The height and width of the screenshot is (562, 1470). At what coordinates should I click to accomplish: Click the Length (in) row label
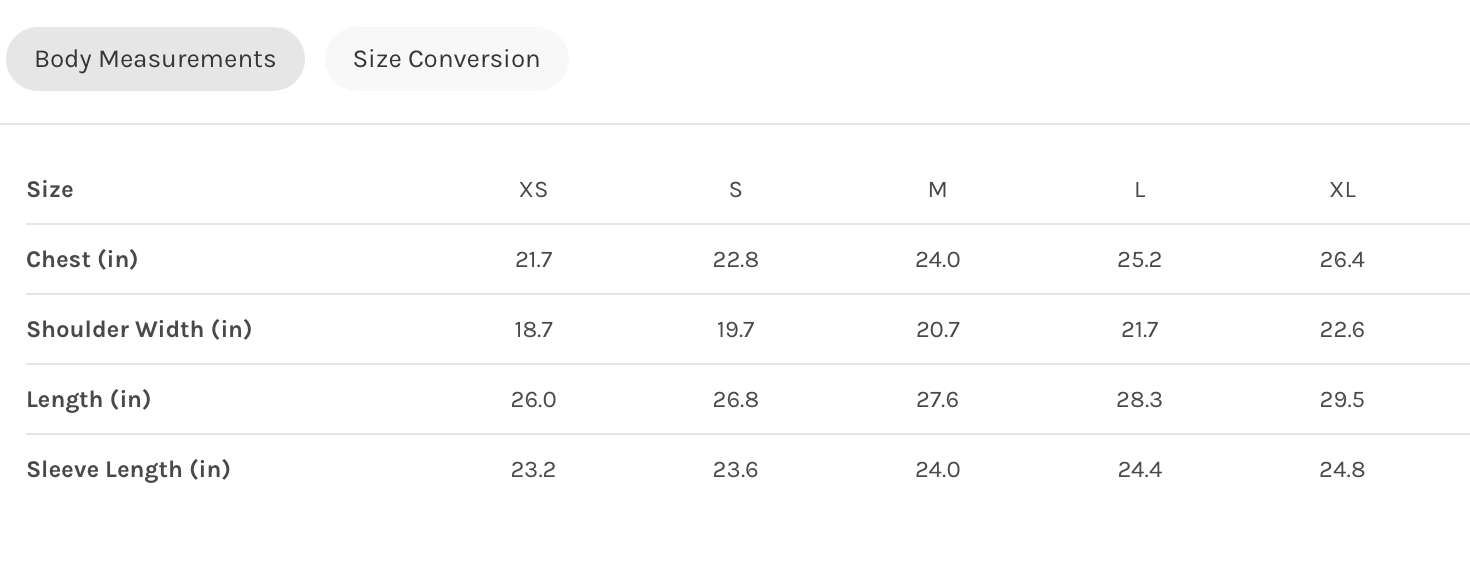point(88,400)
